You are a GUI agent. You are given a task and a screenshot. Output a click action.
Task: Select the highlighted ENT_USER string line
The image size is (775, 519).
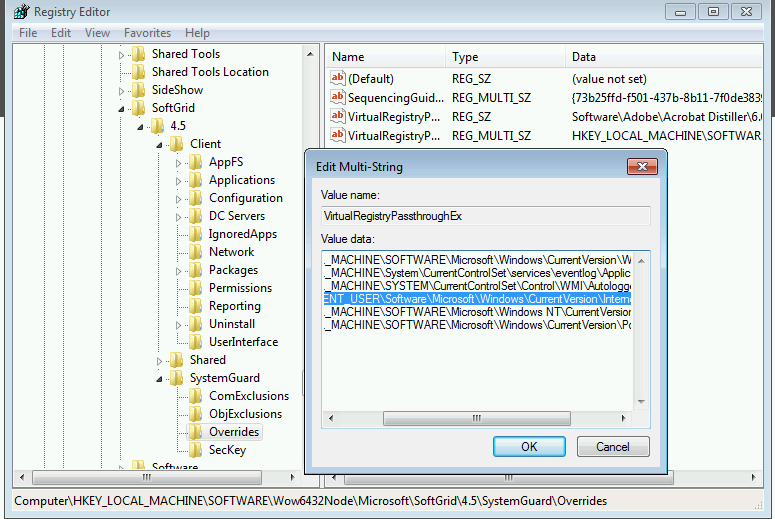478,298
